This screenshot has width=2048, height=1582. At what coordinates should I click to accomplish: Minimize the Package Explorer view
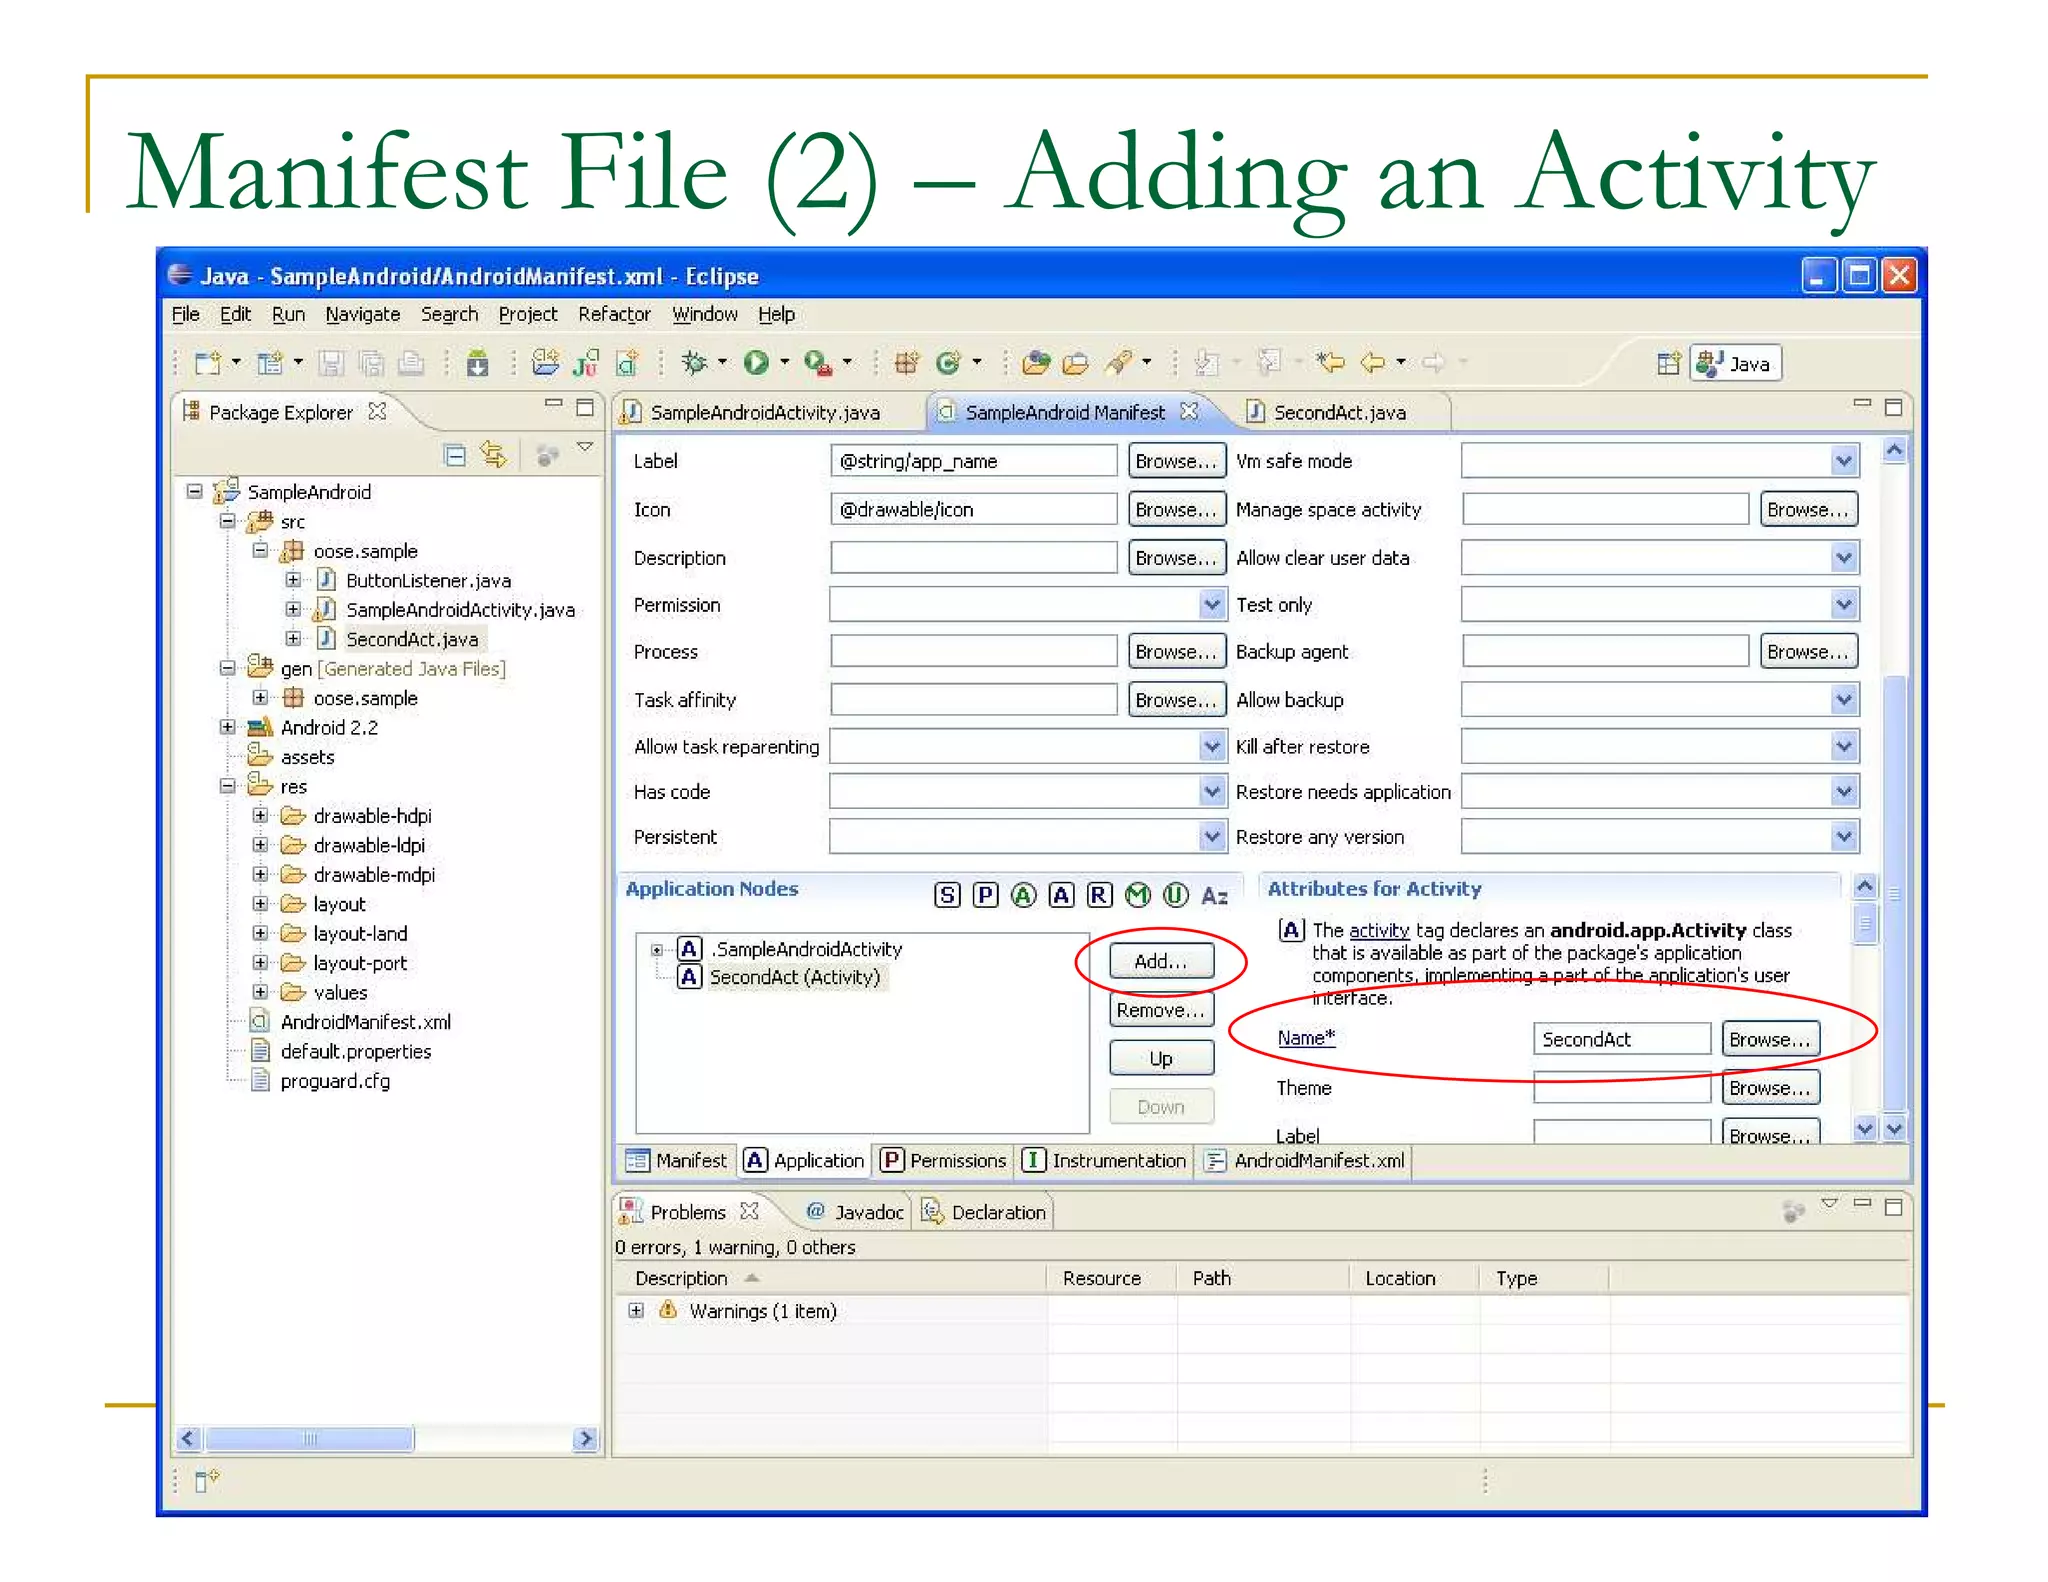click(553, 404)
